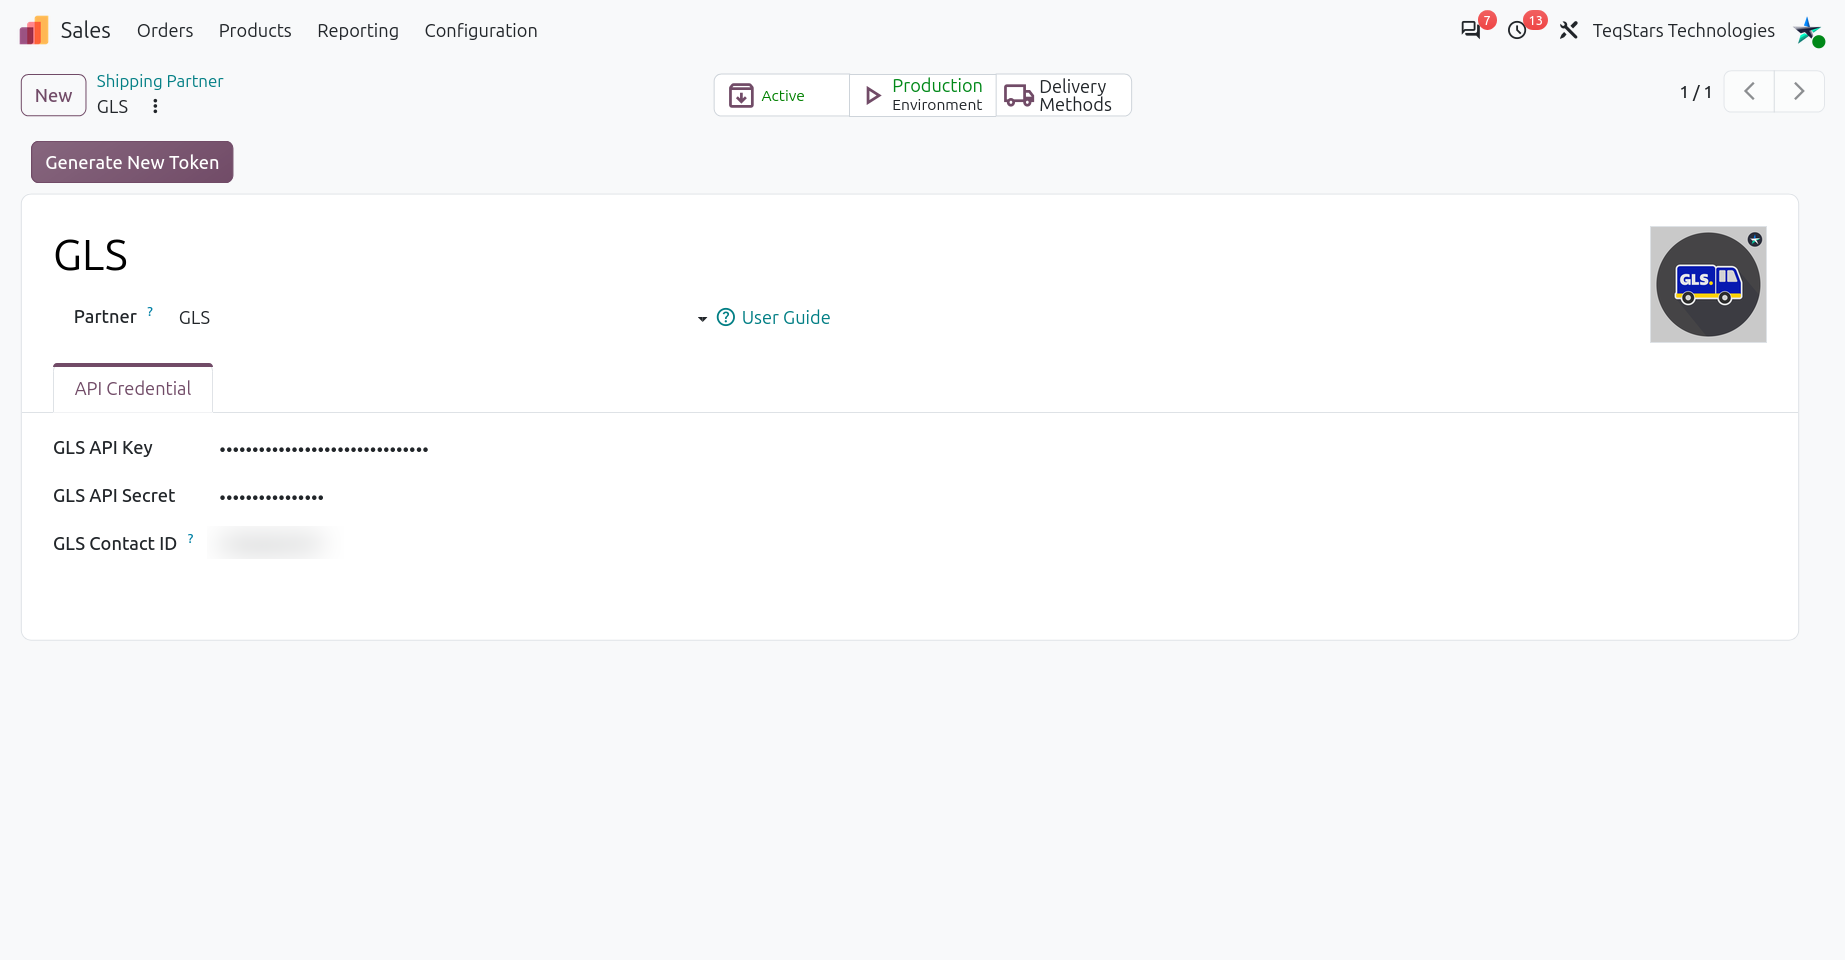Click the GLS Contact ID help mark

point(190,538)
